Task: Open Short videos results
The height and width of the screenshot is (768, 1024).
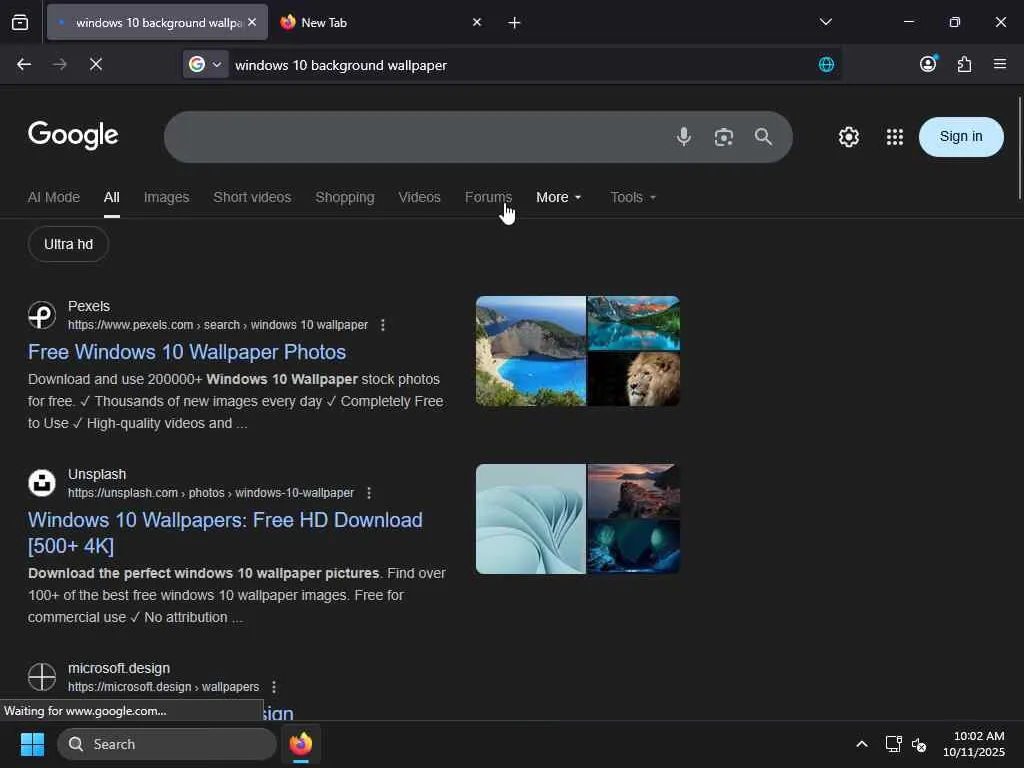Action: click(252, 197)
